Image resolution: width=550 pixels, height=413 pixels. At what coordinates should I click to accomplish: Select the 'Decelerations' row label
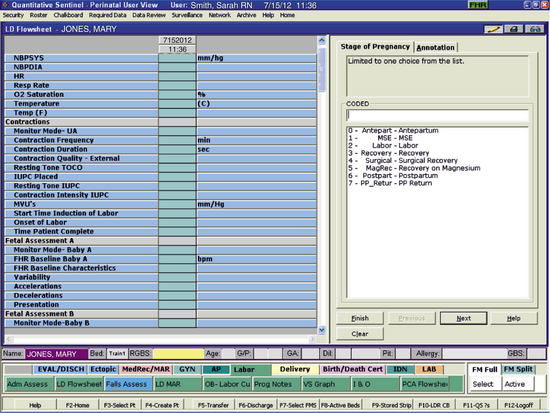coord(38,295)
